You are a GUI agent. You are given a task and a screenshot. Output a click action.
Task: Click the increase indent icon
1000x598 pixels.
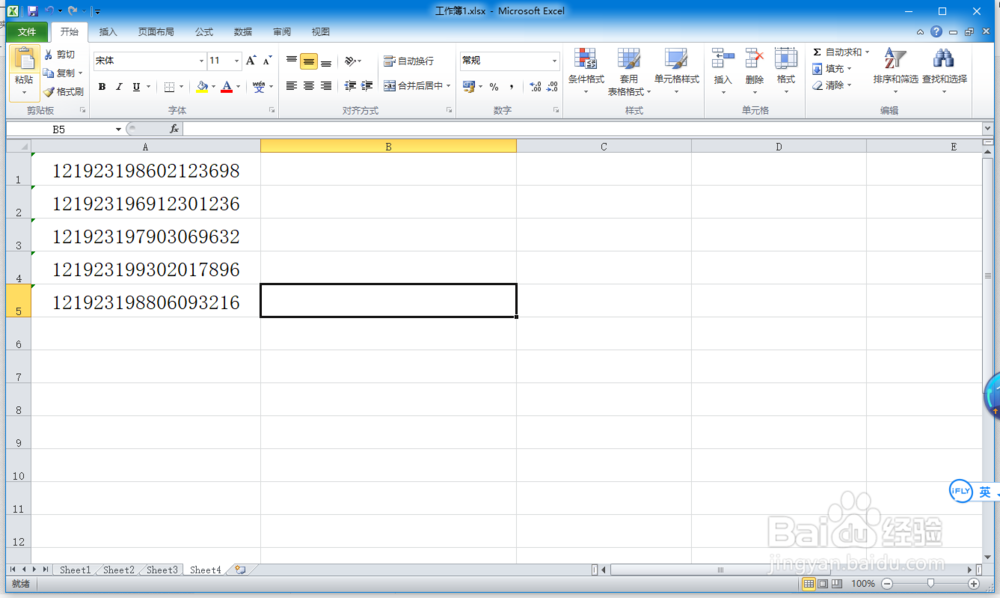[367, 85]
